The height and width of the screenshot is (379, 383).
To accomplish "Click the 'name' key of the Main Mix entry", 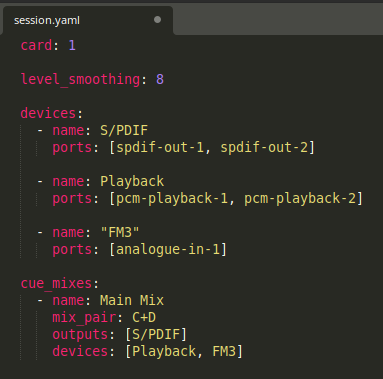I will click(x=68, y=300).
